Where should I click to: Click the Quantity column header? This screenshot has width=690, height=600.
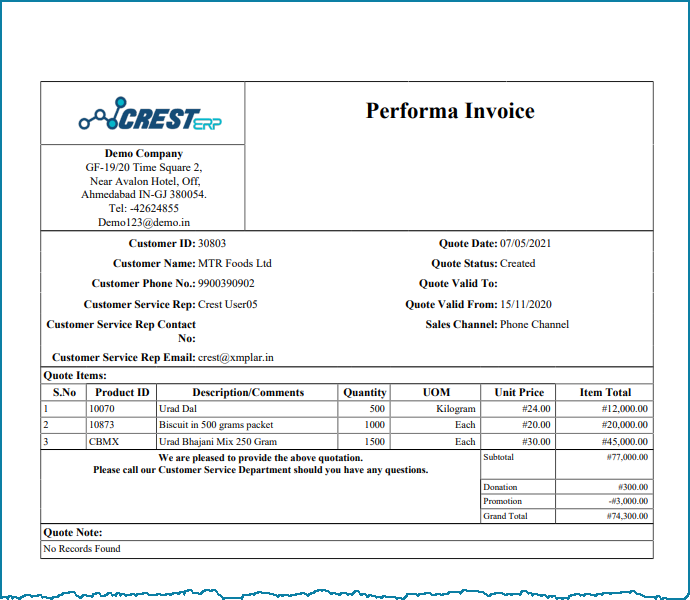pyautogui.click(x=364, y=392)
